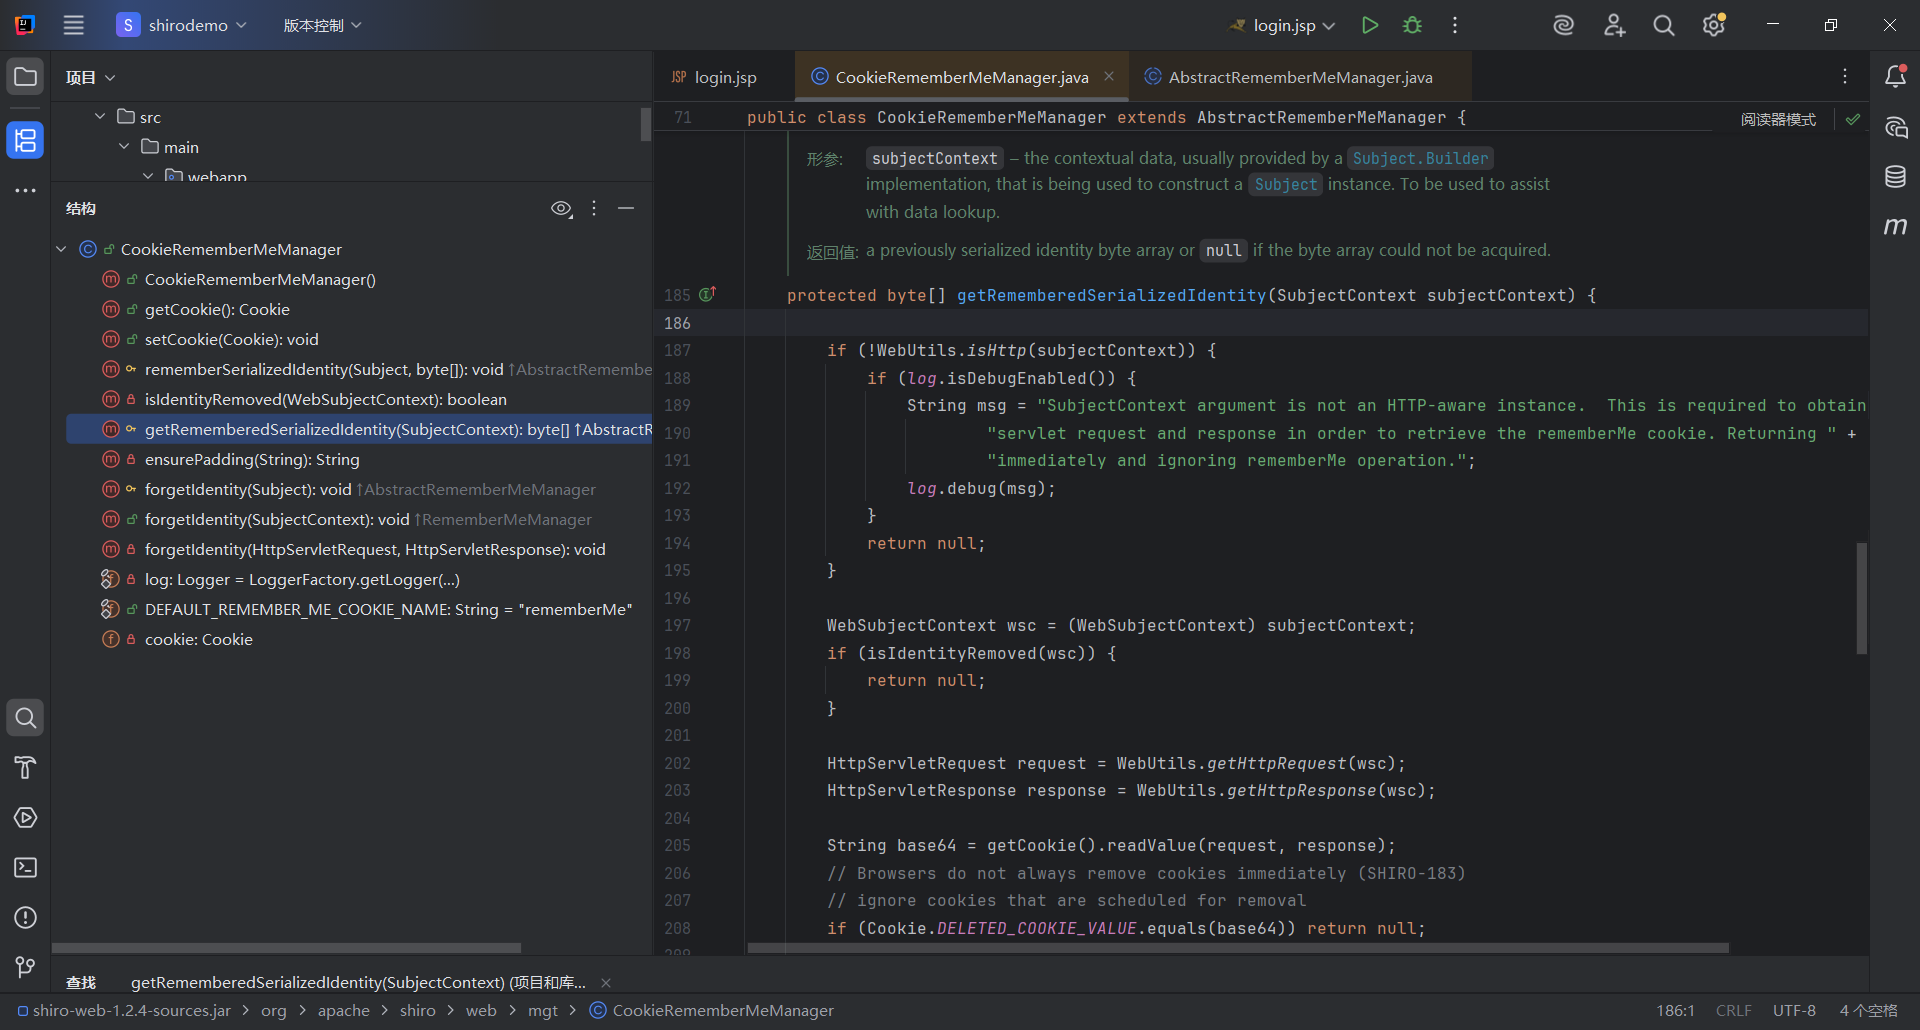1920x1030 pixels.
Task: Click the Subject.Builder doc link
Action: coord(1419,158)
